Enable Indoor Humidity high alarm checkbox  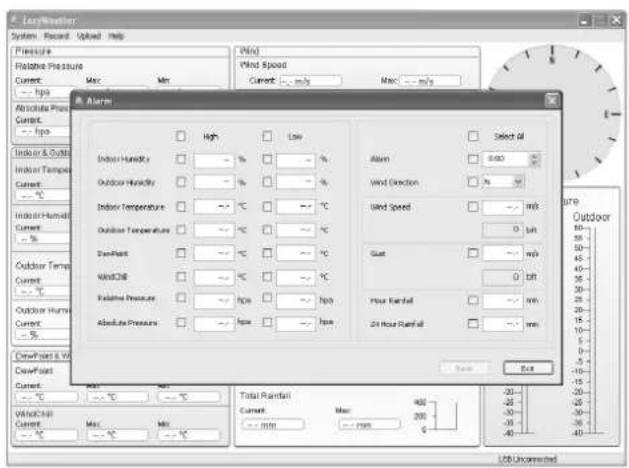[181, 159]
